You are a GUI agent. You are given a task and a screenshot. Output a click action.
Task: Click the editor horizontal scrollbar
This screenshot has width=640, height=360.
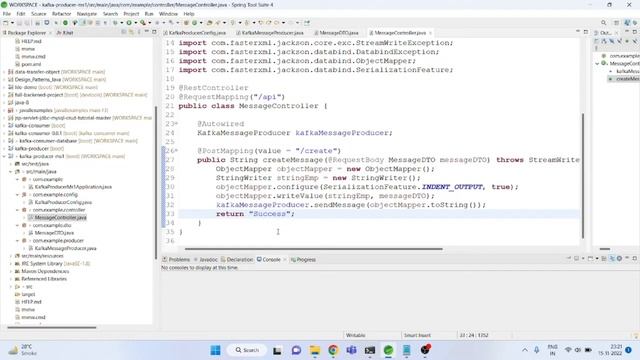(x=313, y=249)
